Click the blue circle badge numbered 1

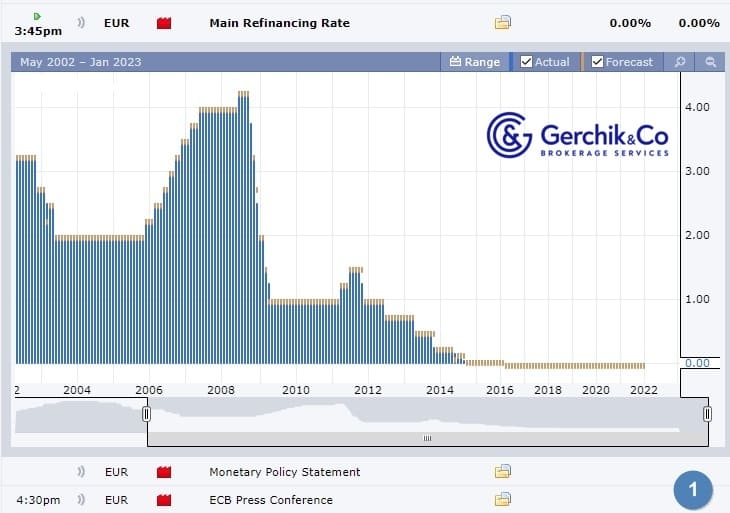click(x=693, y=490)
